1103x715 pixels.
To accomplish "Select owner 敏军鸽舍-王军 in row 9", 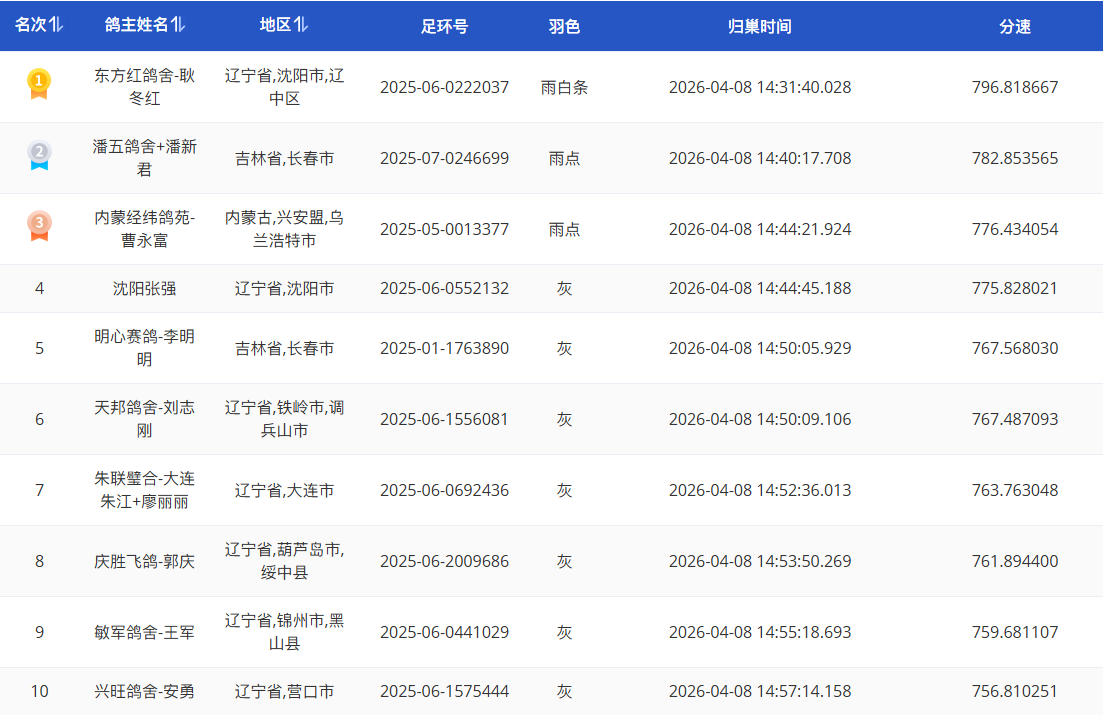I will coord(145,632).
